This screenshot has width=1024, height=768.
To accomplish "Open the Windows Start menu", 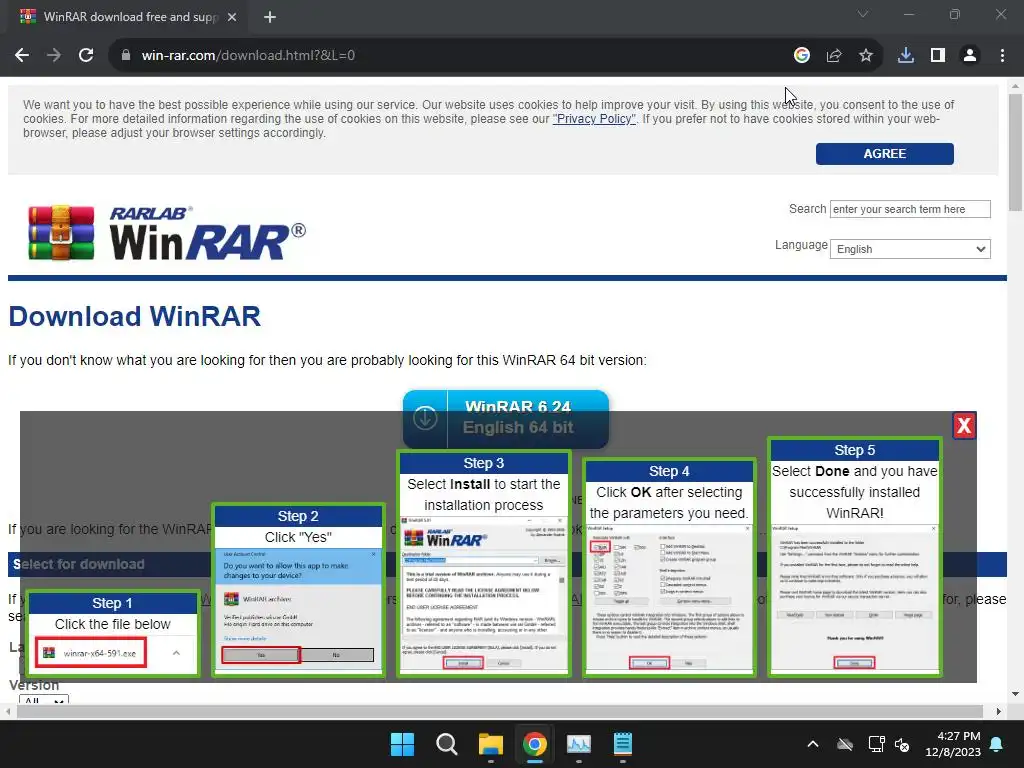I will 402,744.
